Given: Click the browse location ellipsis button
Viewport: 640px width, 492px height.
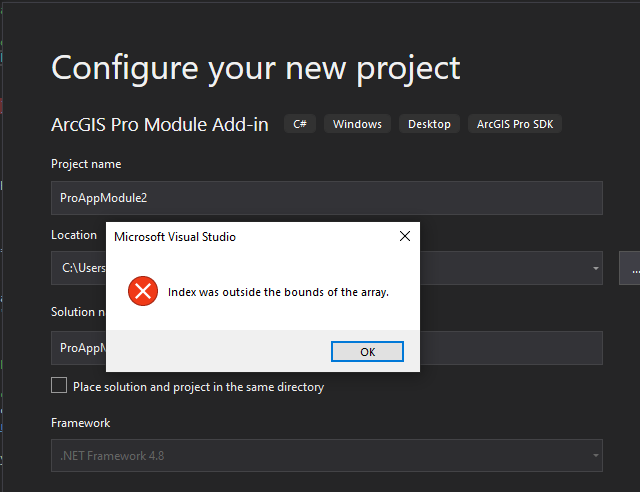Looking at the screenshot, I should pyautogui.click(x=632, y=268).
